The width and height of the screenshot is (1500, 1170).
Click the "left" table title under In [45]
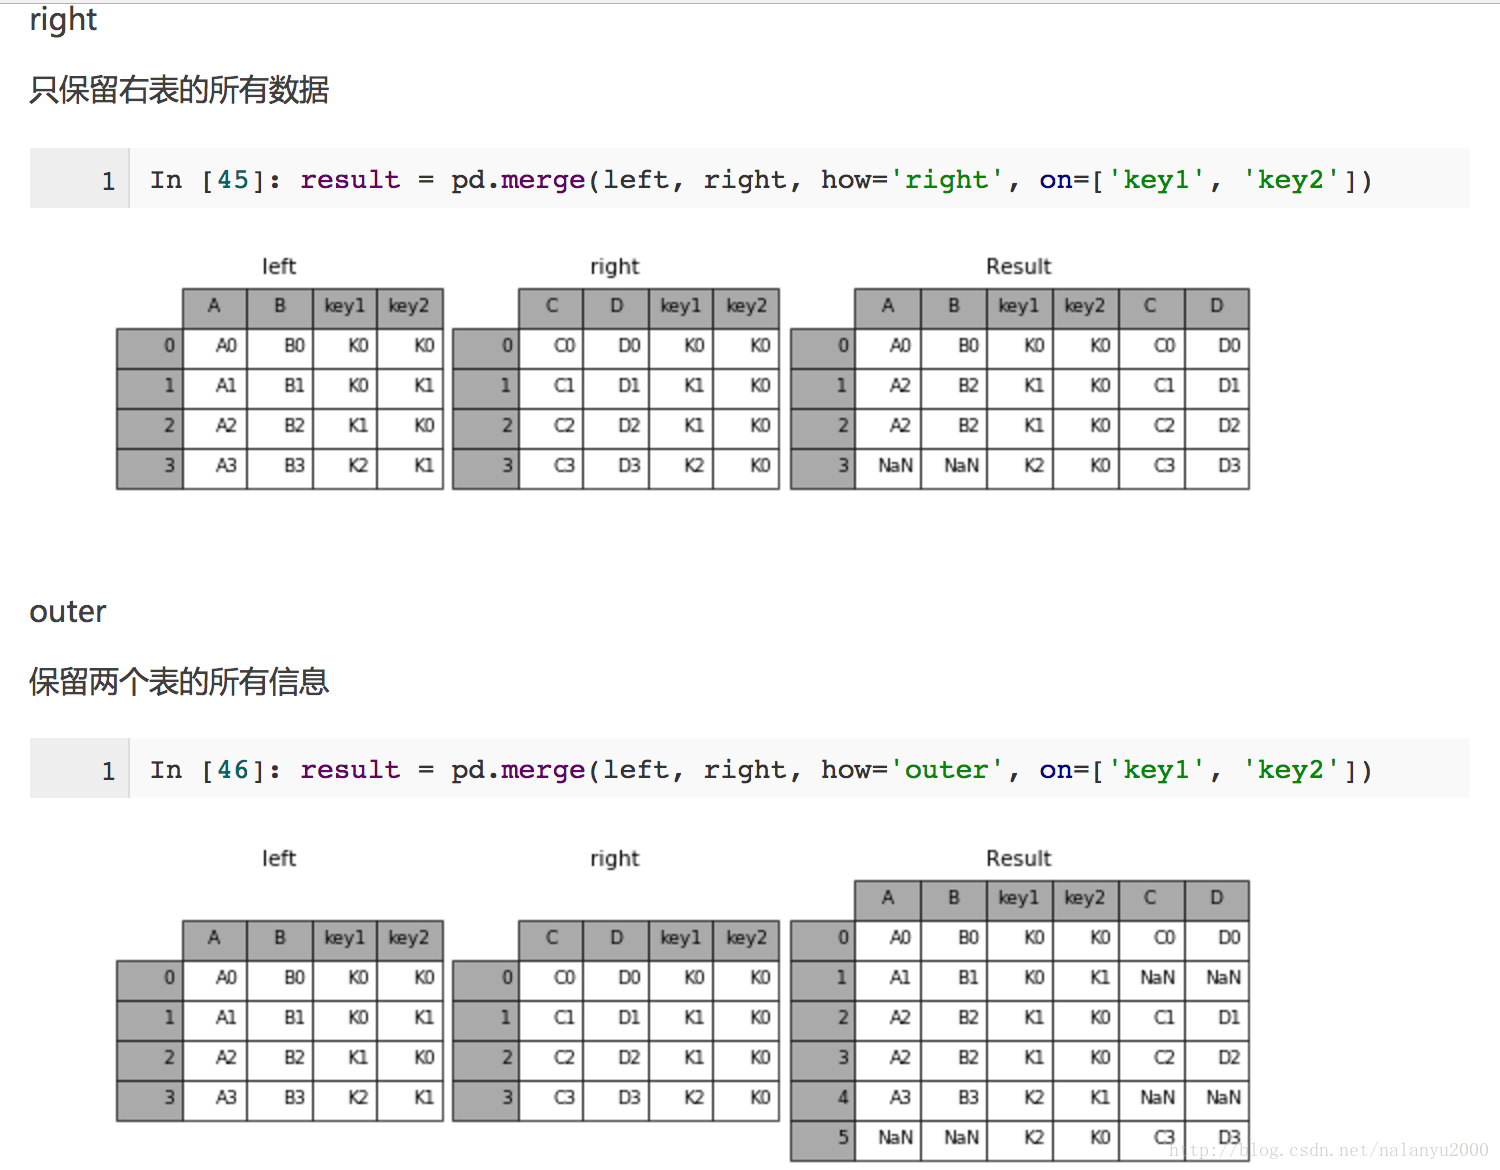click(x=279, y=267)
